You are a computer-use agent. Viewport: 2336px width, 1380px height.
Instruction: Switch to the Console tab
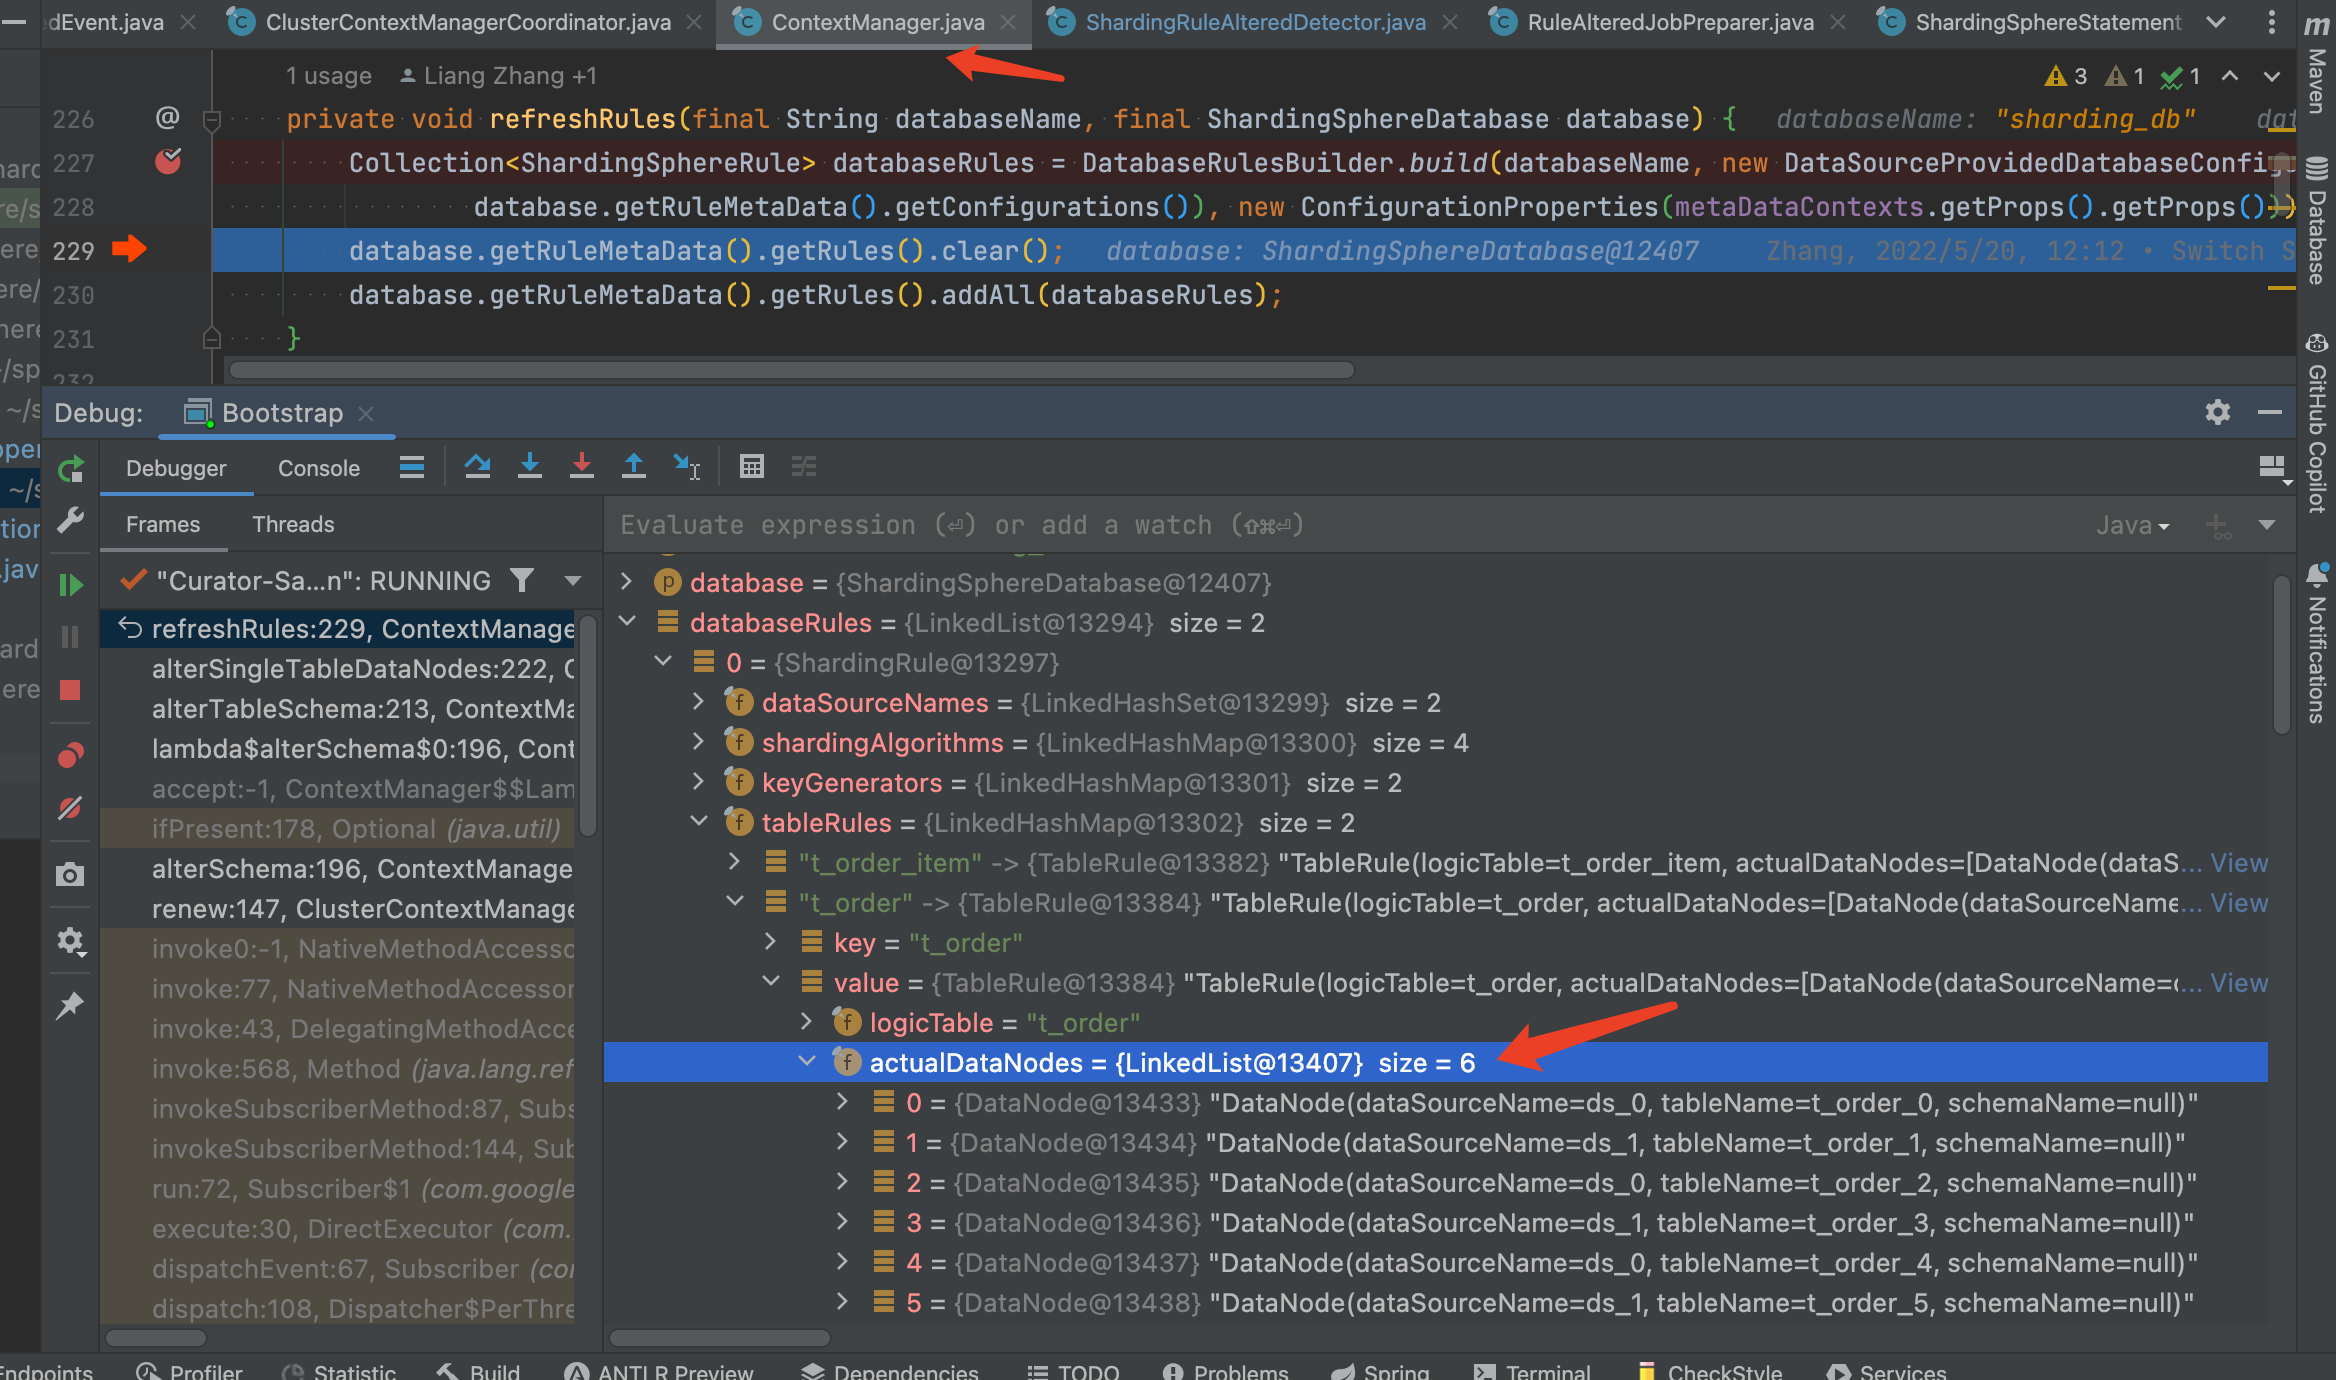click(x=318, y=467)
